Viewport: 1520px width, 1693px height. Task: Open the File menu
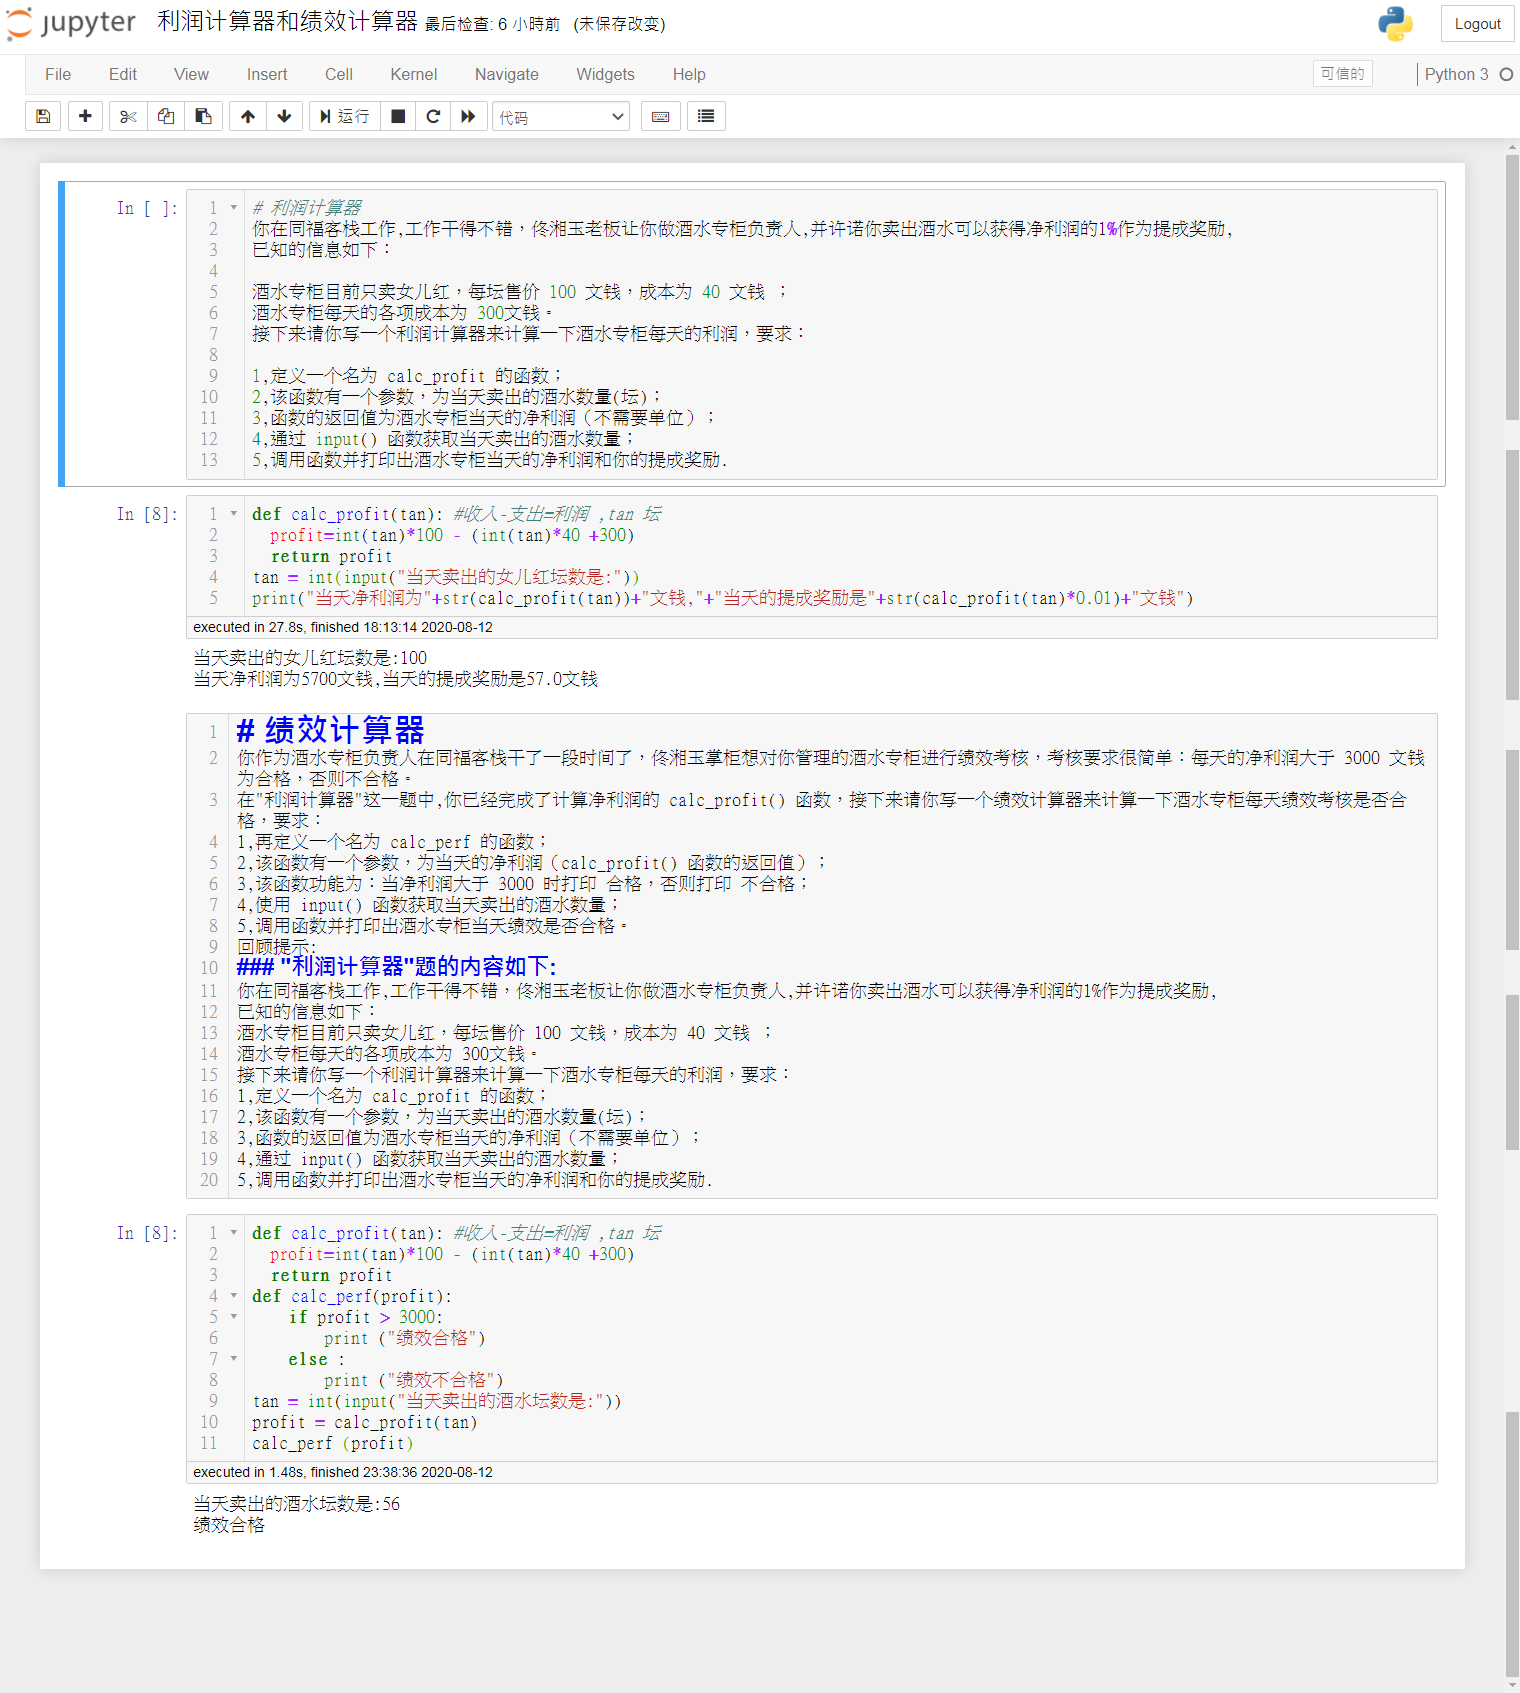[58, 74]
